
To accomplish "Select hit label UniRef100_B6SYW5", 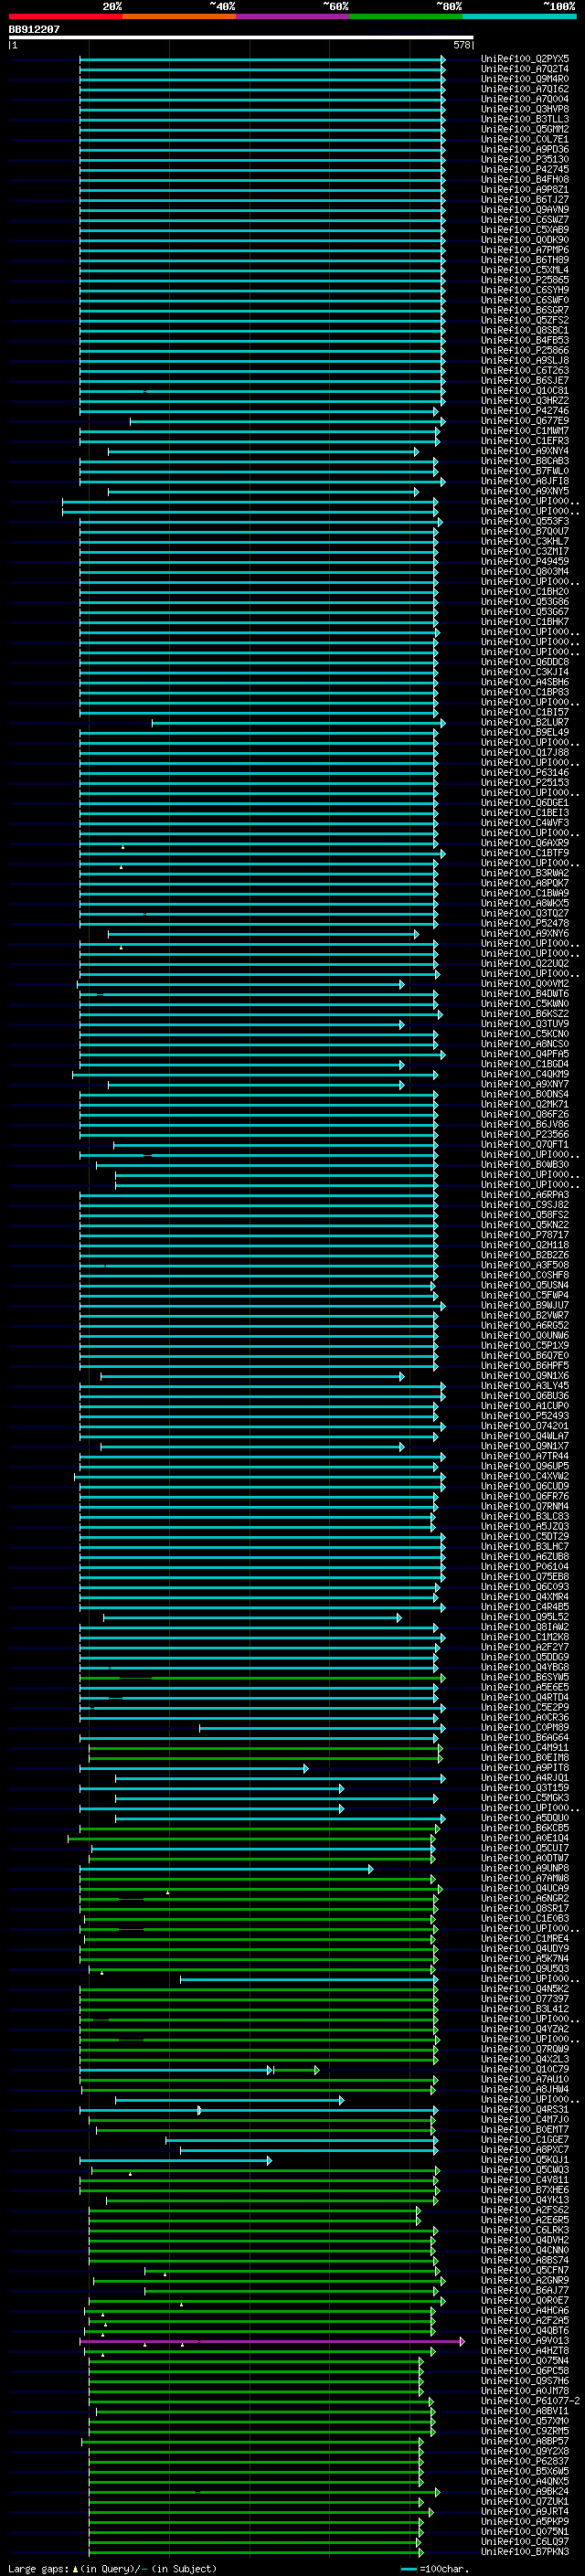I will pyautogui.click(x=525, y=1678).
